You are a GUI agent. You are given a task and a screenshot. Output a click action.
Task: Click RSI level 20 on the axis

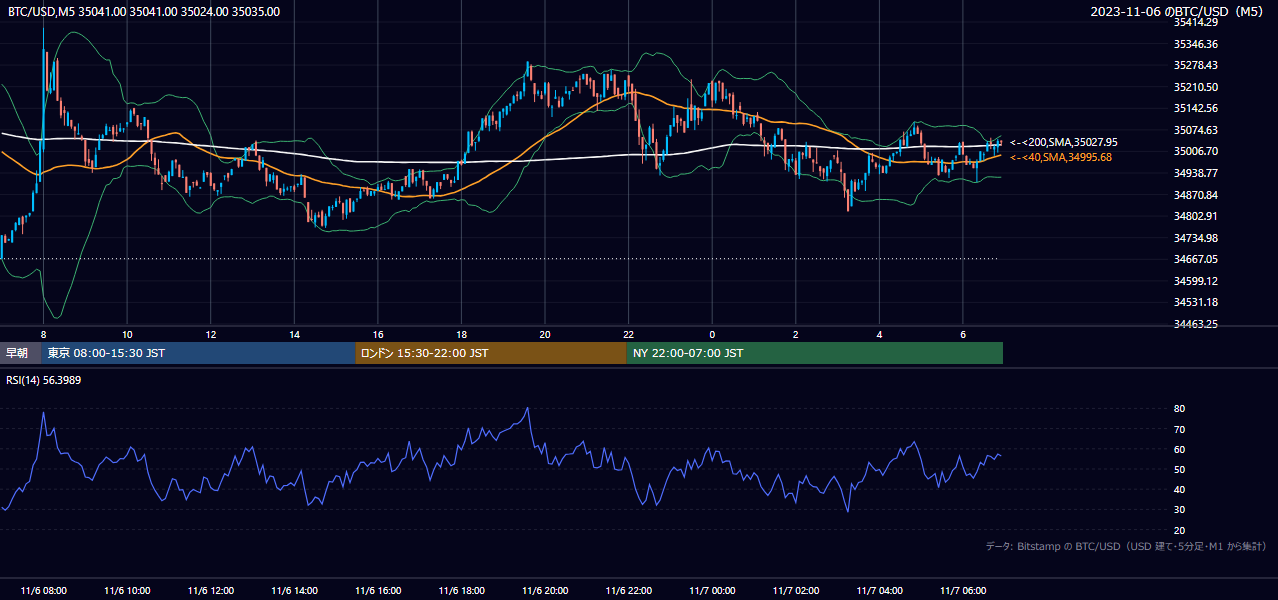click(1180, 530)
